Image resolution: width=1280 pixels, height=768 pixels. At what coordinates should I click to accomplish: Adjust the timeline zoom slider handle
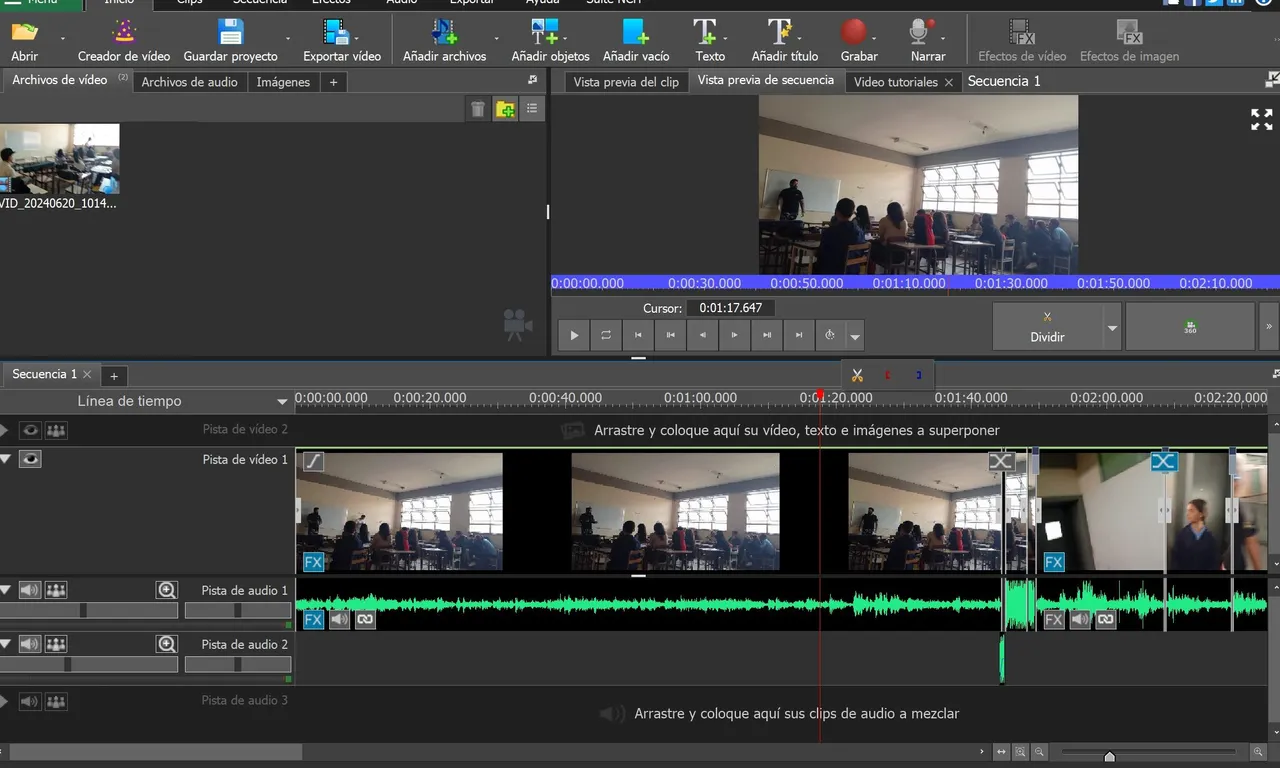click(1109, 756)
